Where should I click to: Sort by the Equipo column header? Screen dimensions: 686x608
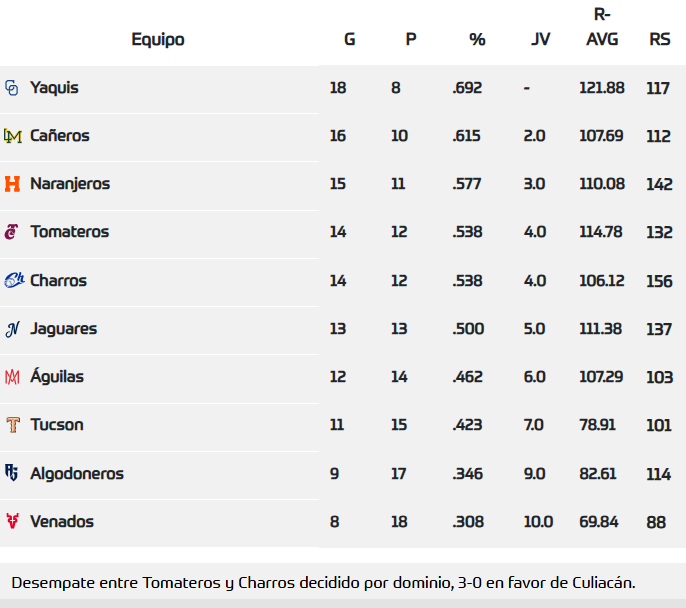(158, 40)
